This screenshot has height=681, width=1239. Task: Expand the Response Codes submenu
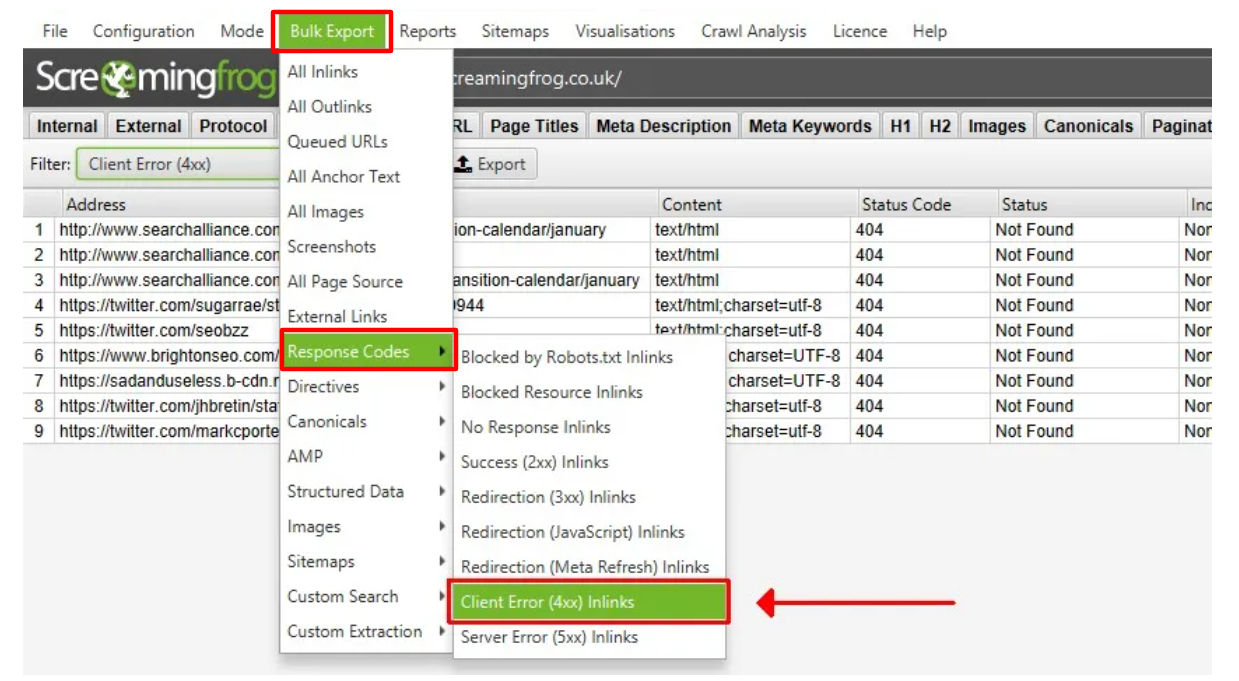(368, 352)
